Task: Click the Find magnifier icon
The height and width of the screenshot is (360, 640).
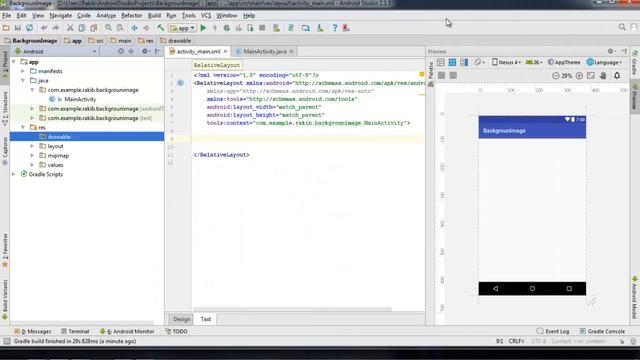Action: click(x=108, y=28)
